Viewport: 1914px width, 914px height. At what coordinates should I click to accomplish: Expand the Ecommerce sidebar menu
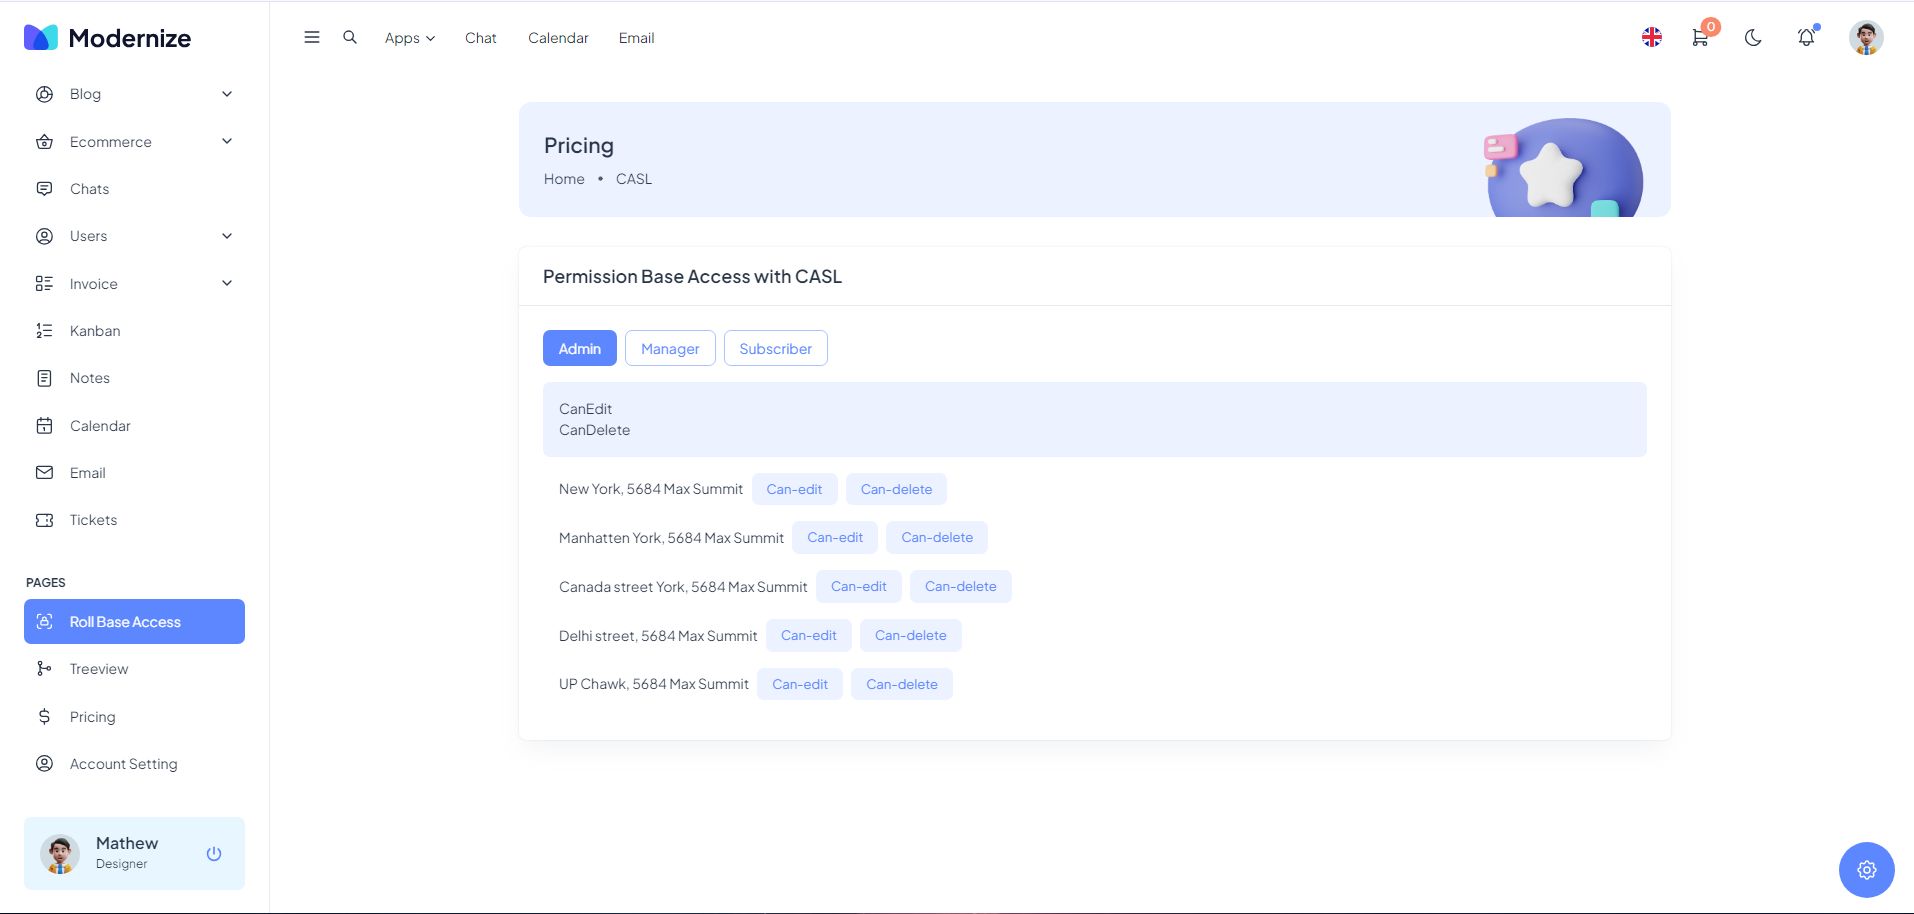134,142
